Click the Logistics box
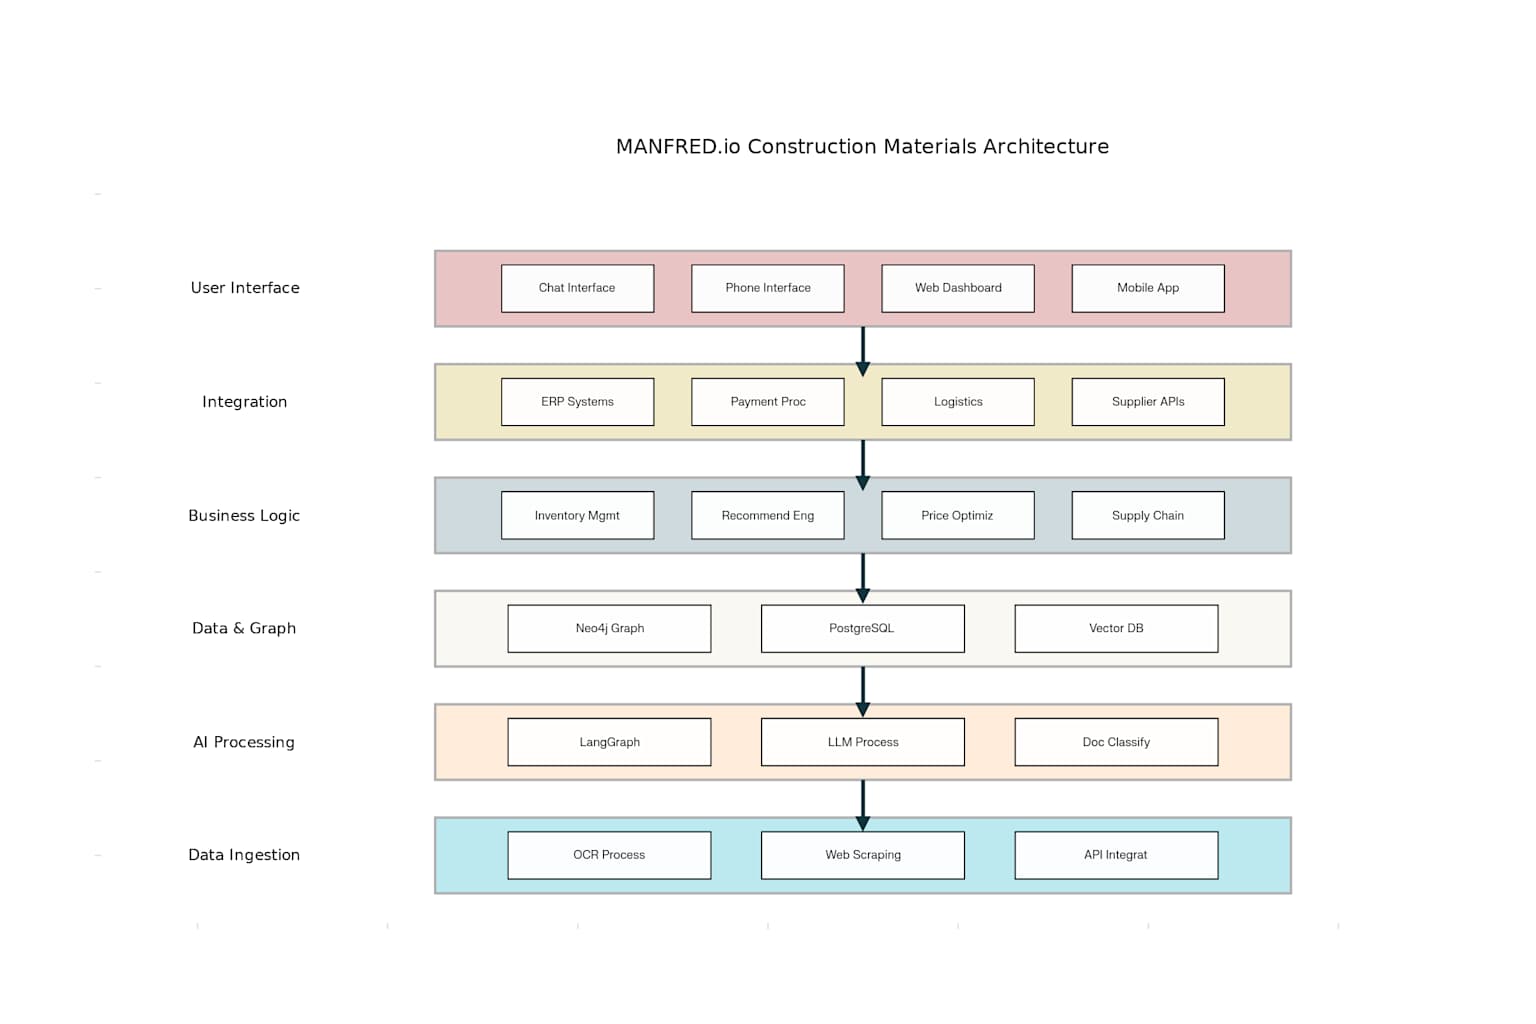The height and width of the screenshot is (1024, 1536). click(x=957, y=401)
